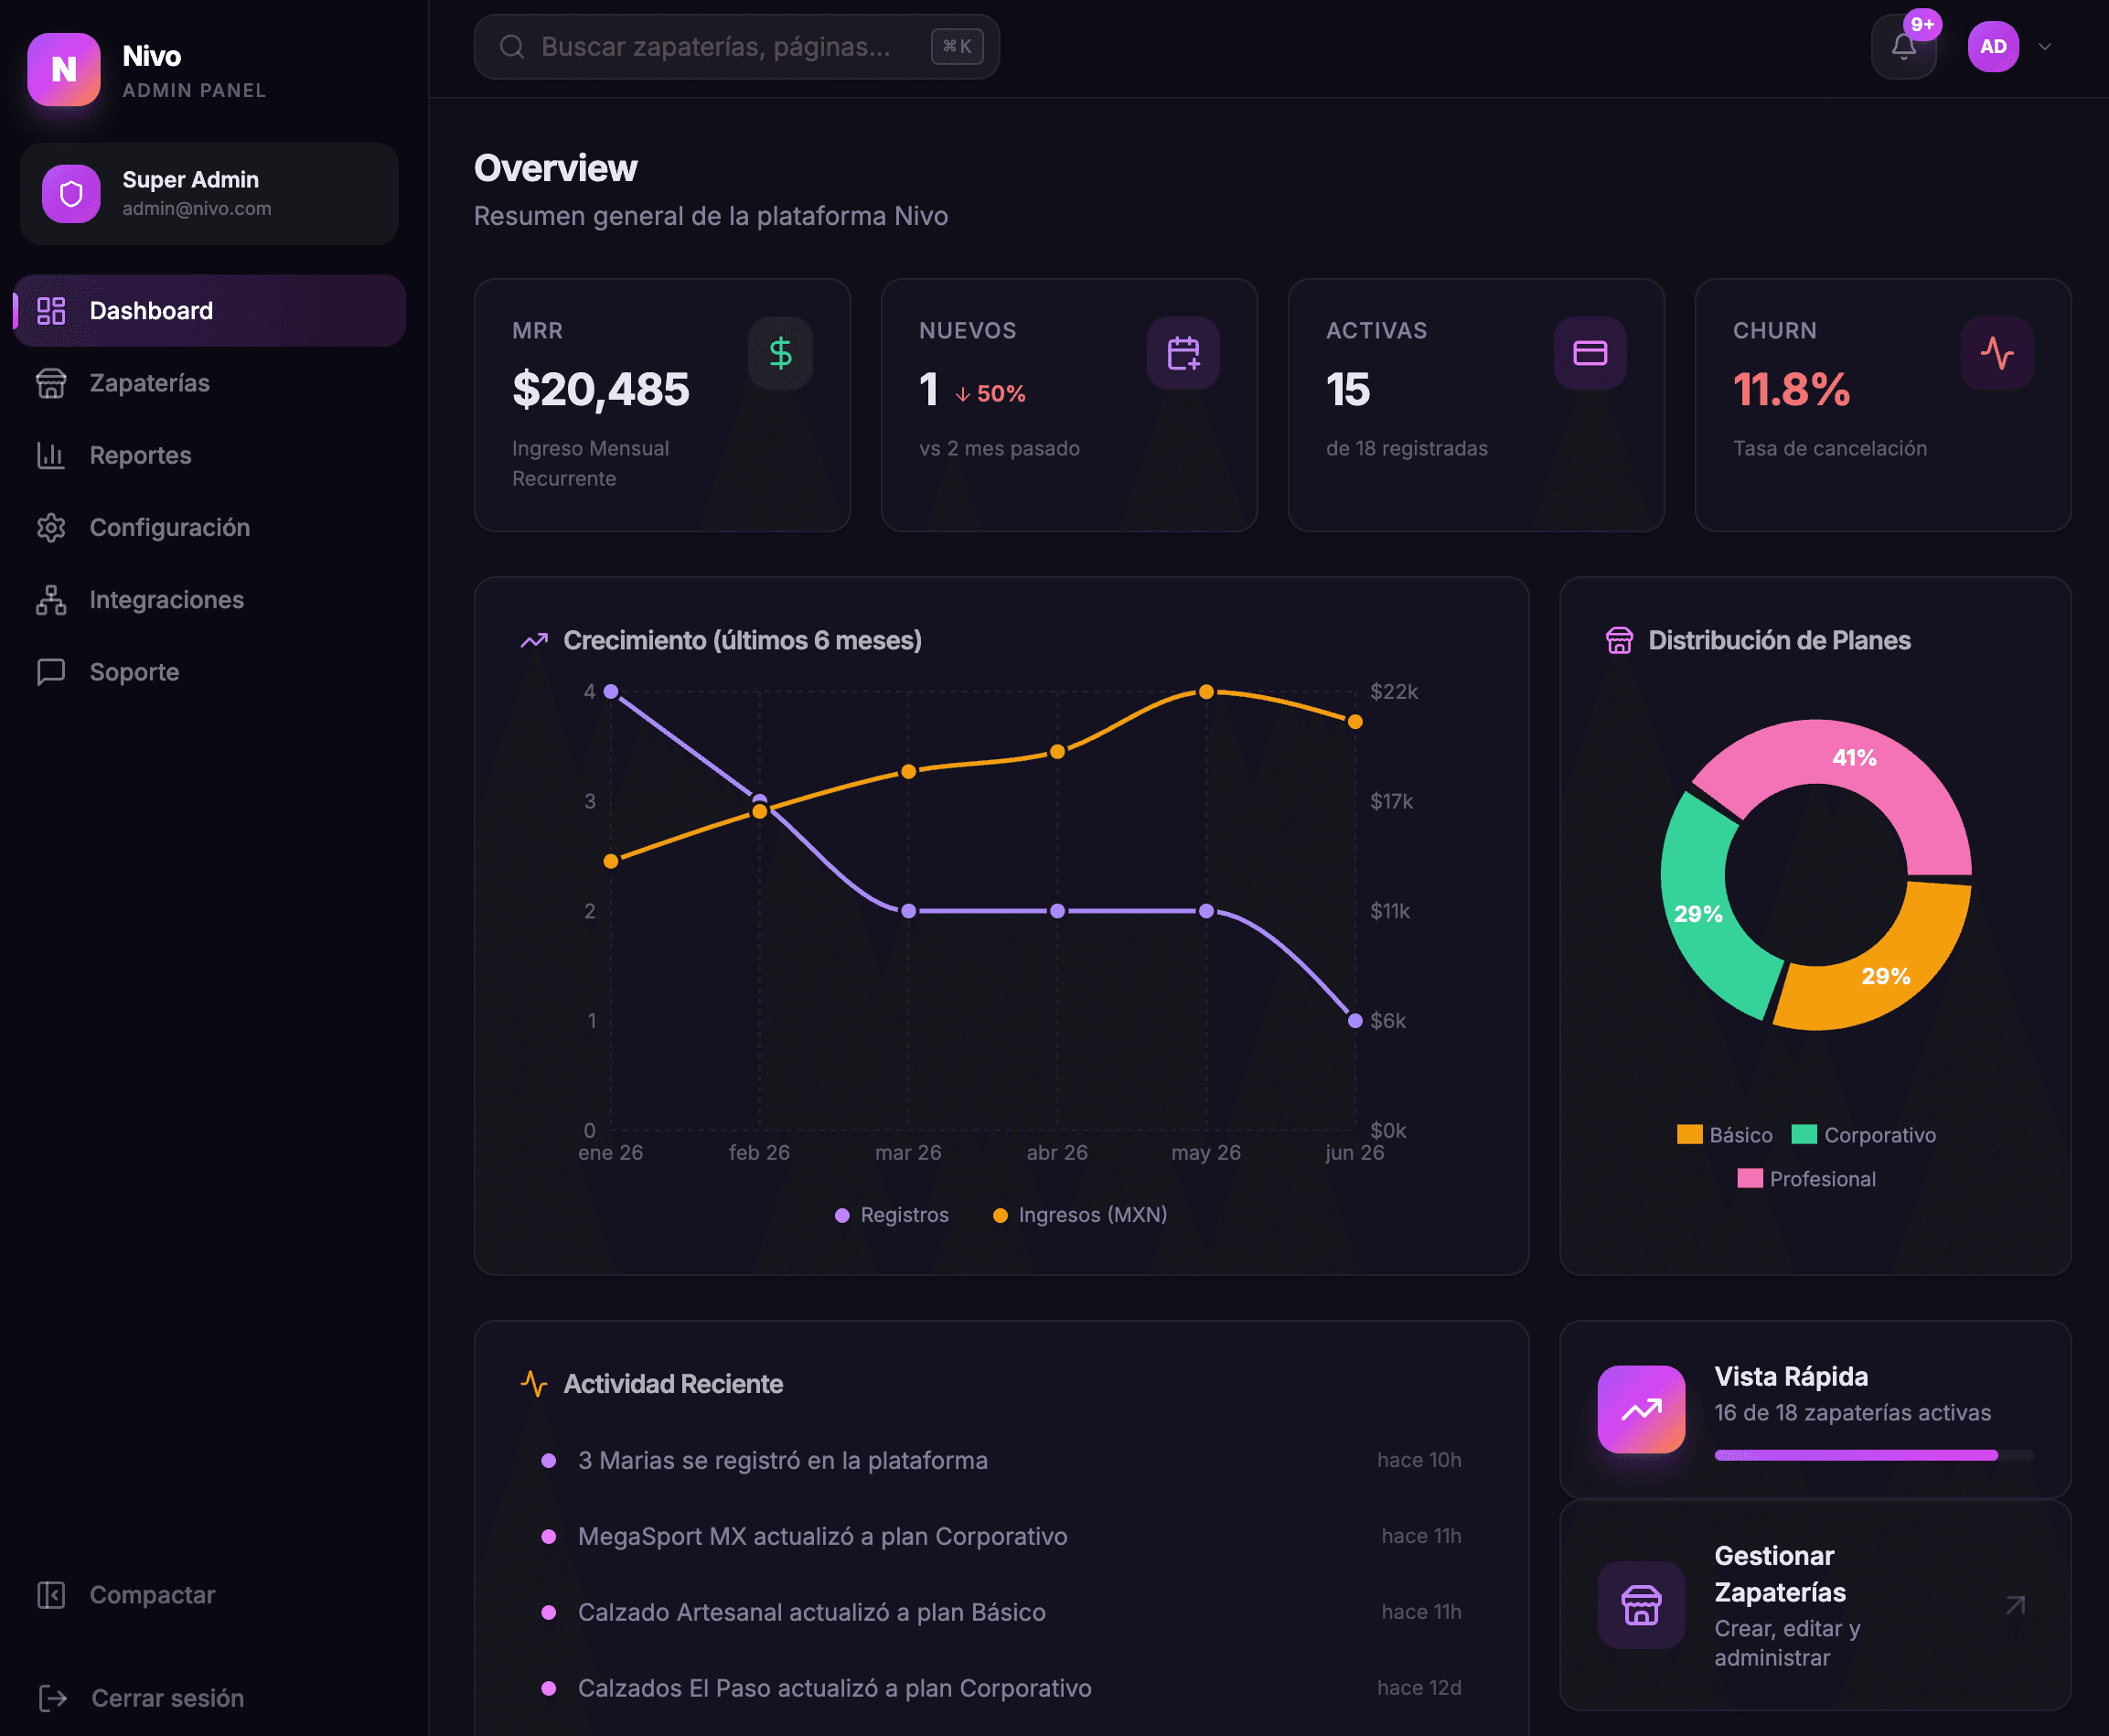Viewport: 2109px width, 1736px height.
Task: Toggle Corporativo in plans legend
Action: coord(1864,1135)
